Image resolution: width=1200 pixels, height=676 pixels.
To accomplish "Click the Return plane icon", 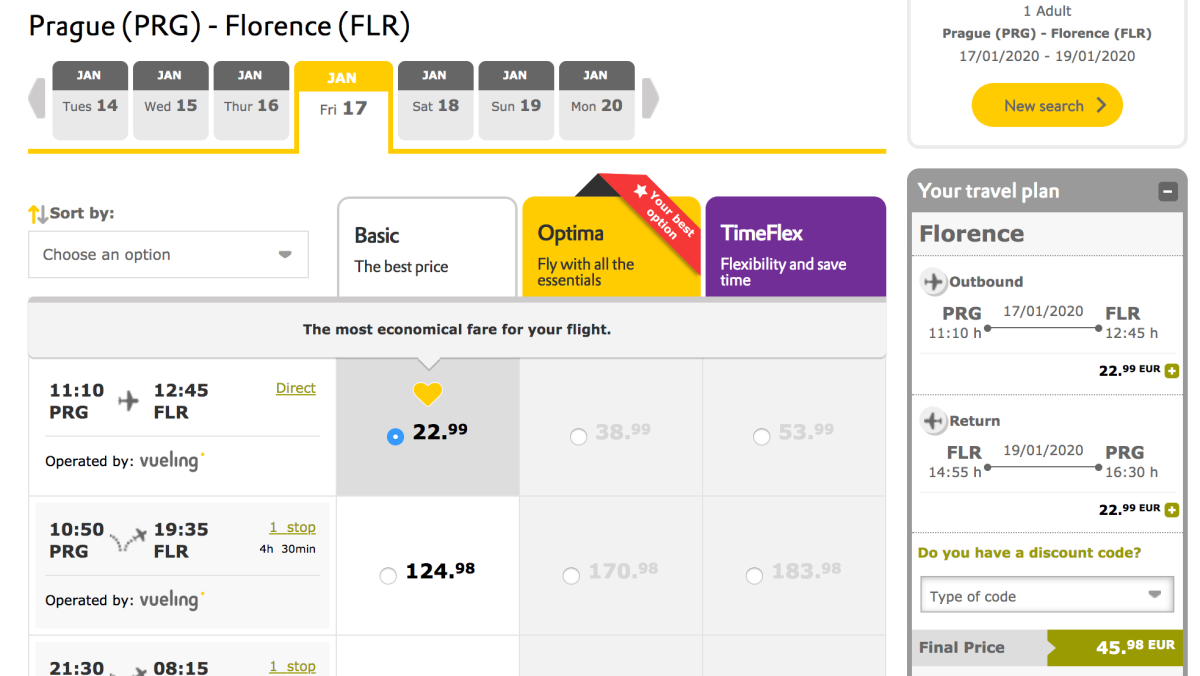I will click(934, 421).
